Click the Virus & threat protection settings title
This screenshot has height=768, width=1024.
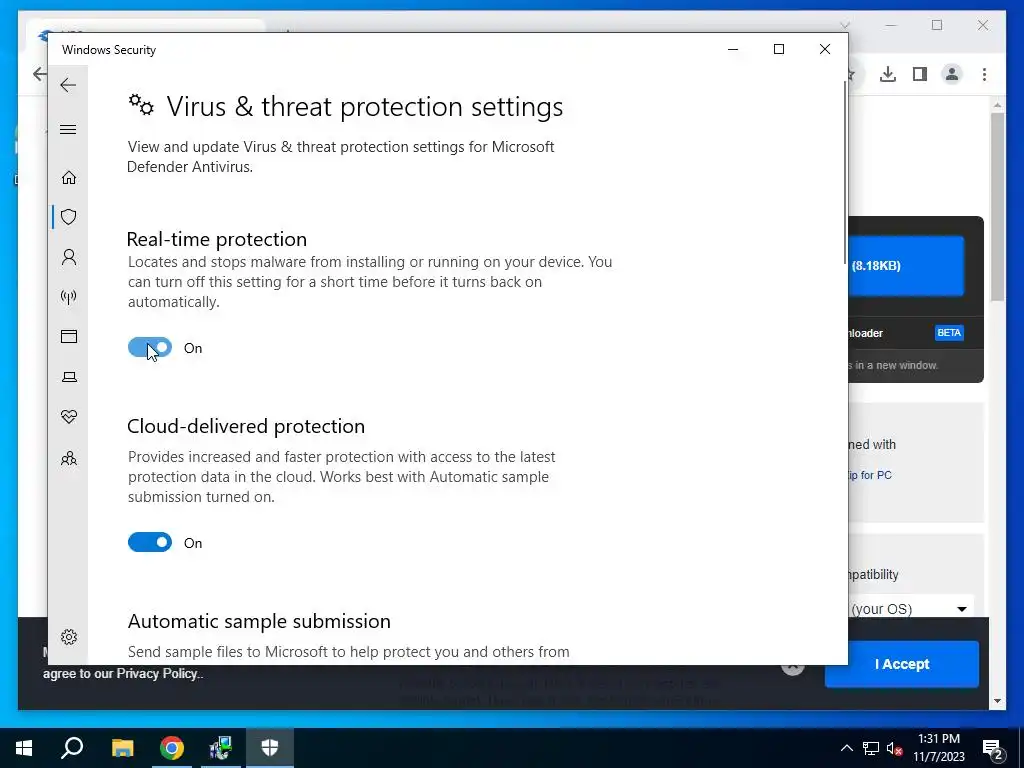pos(364,106)
